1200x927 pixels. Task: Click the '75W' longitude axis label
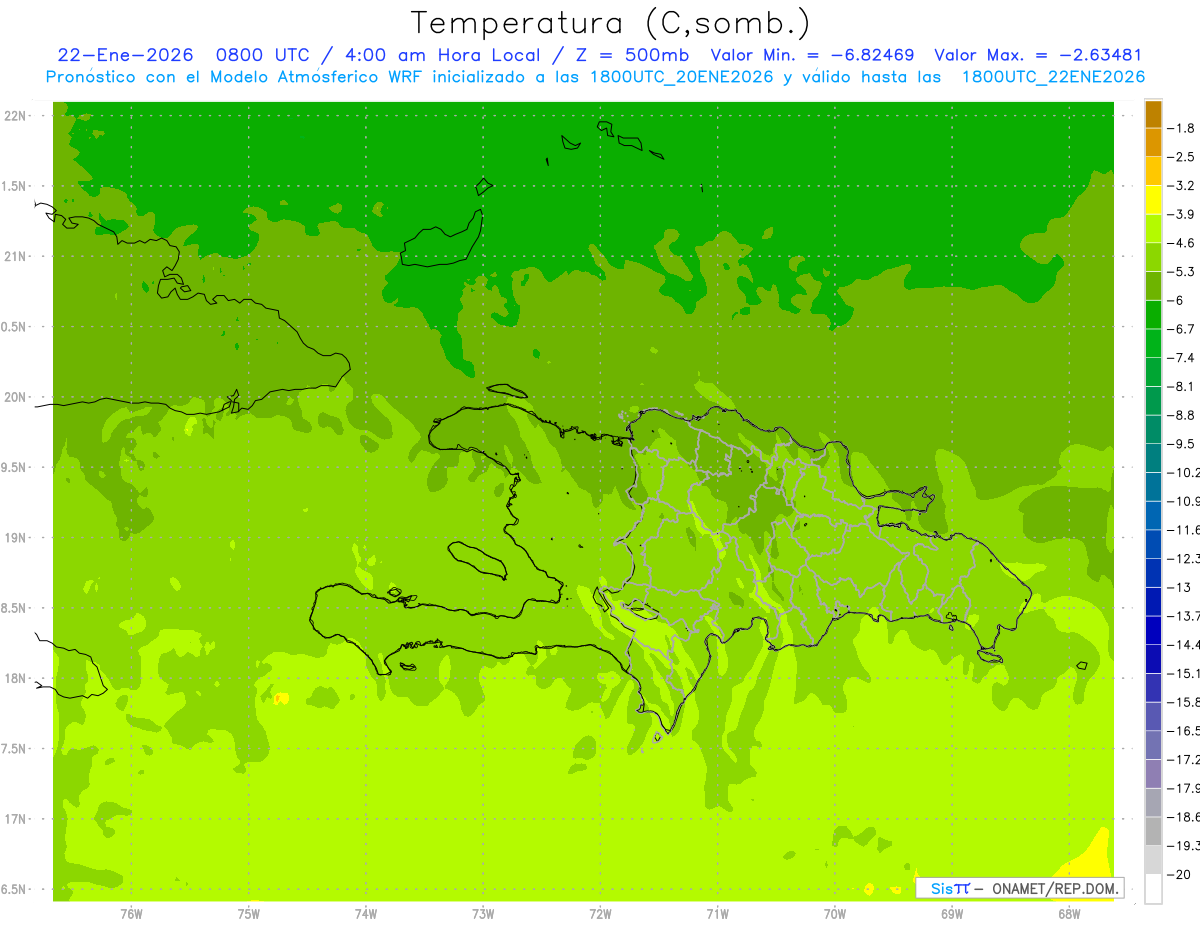(248, 914)
